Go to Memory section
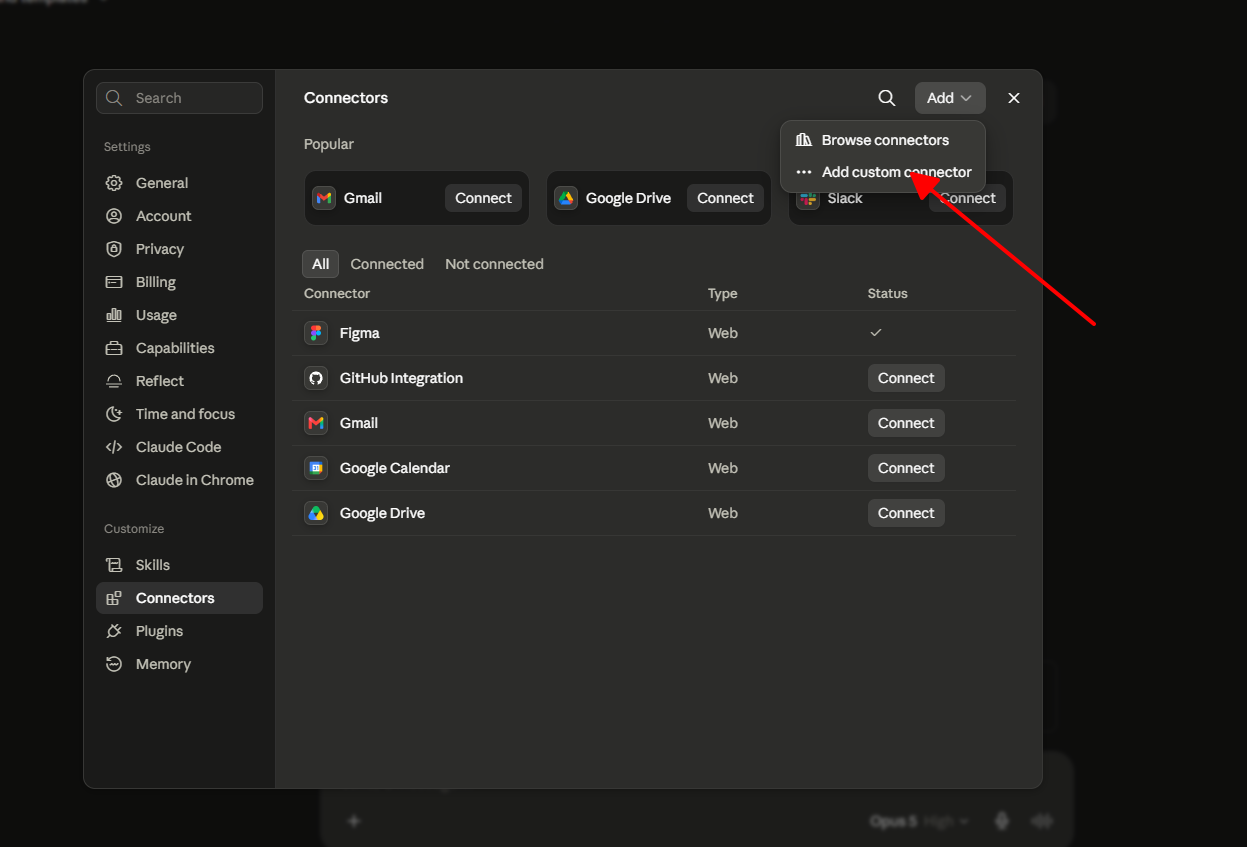Screen dimensions: 1247x847 click(x=180, y=664)
